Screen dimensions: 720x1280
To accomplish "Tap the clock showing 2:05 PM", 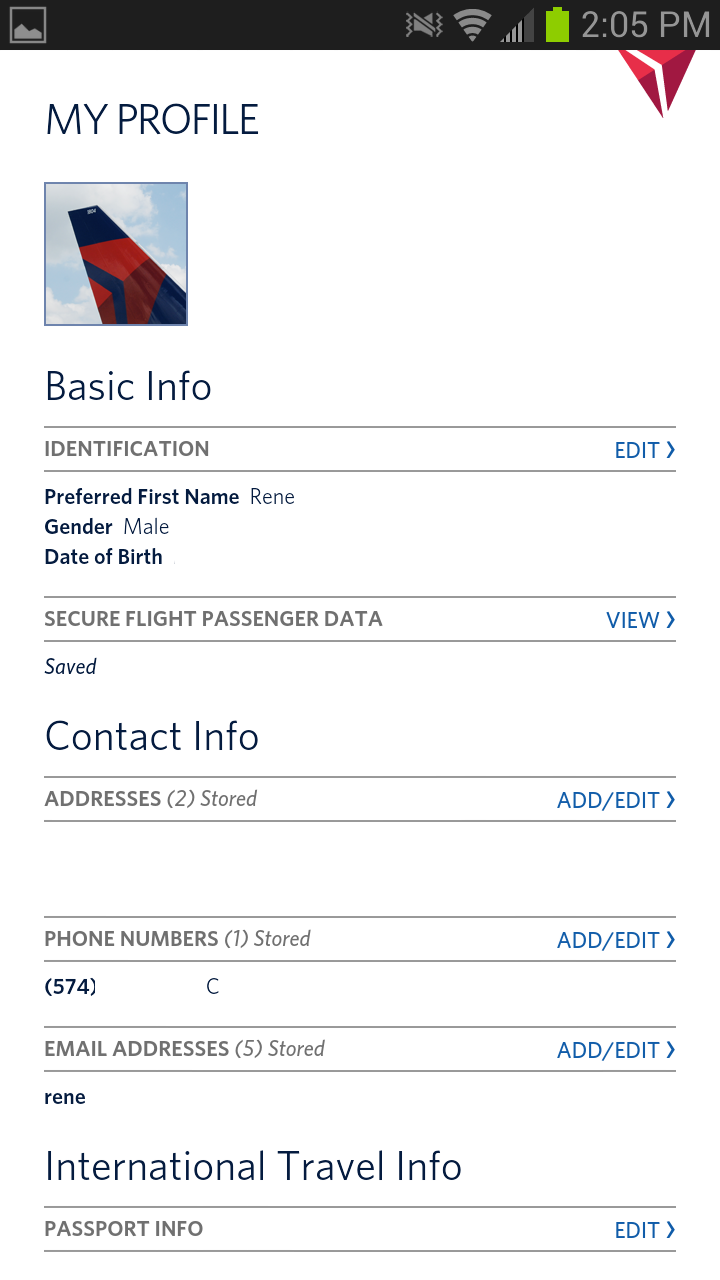I will (x=644, y=25).
